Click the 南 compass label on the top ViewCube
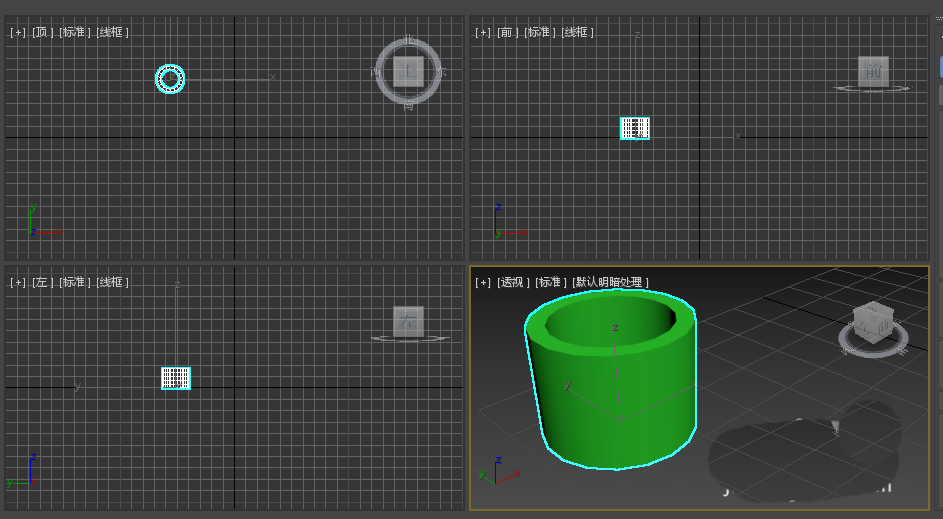The height and width of the screenshot is (519, 943). click(x=408, y=103)
